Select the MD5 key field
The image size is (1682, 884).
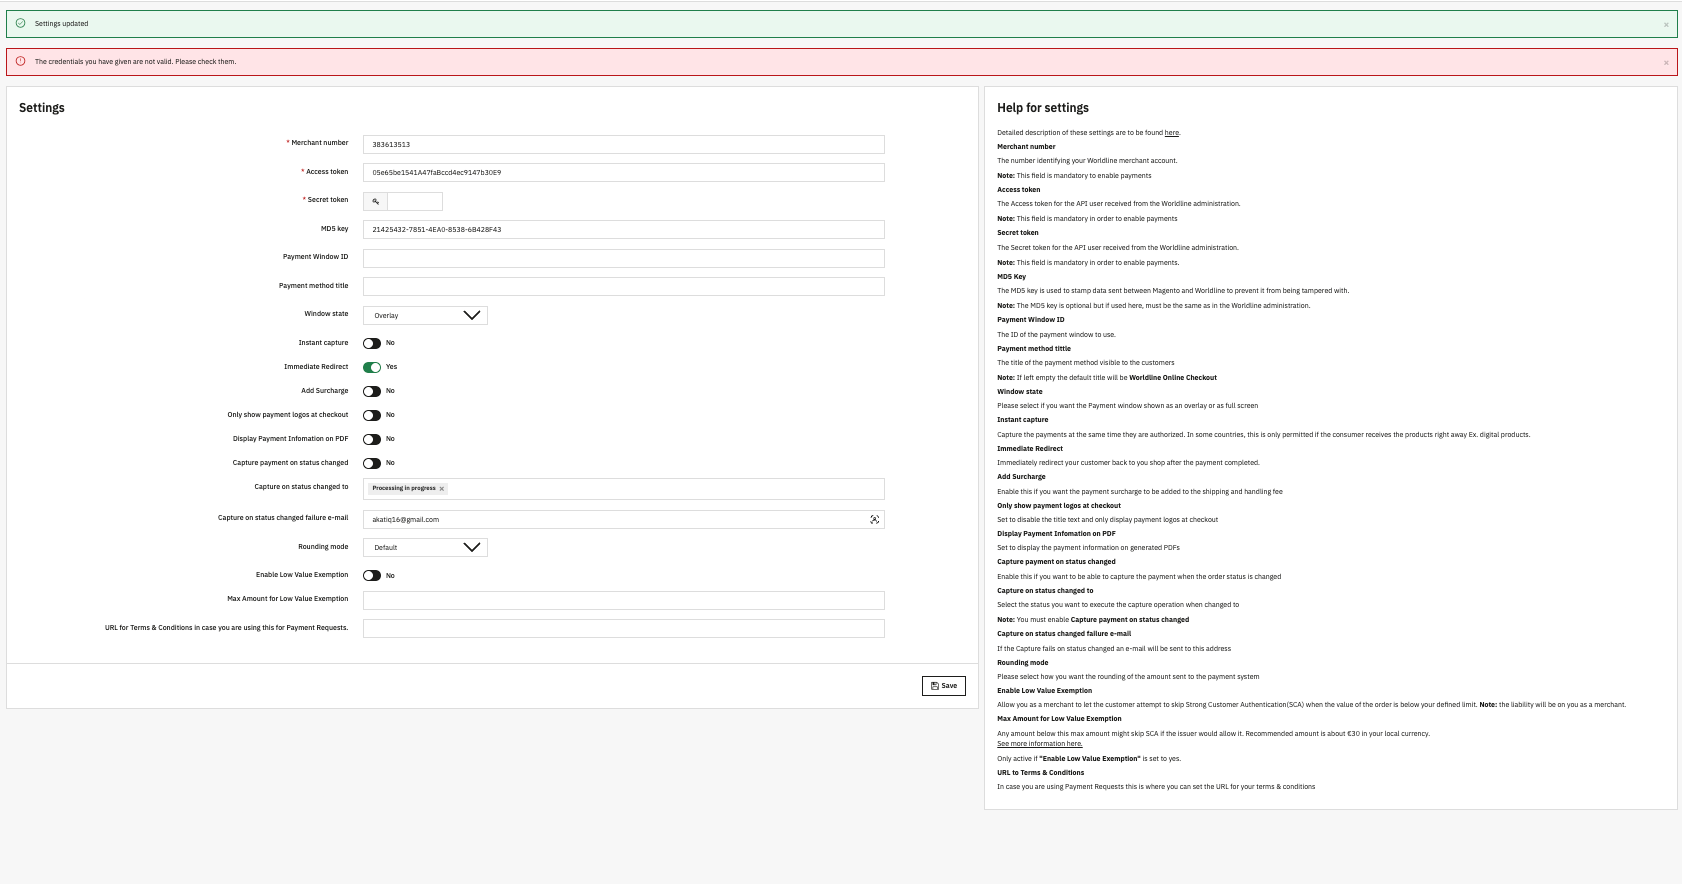[624, 230]
